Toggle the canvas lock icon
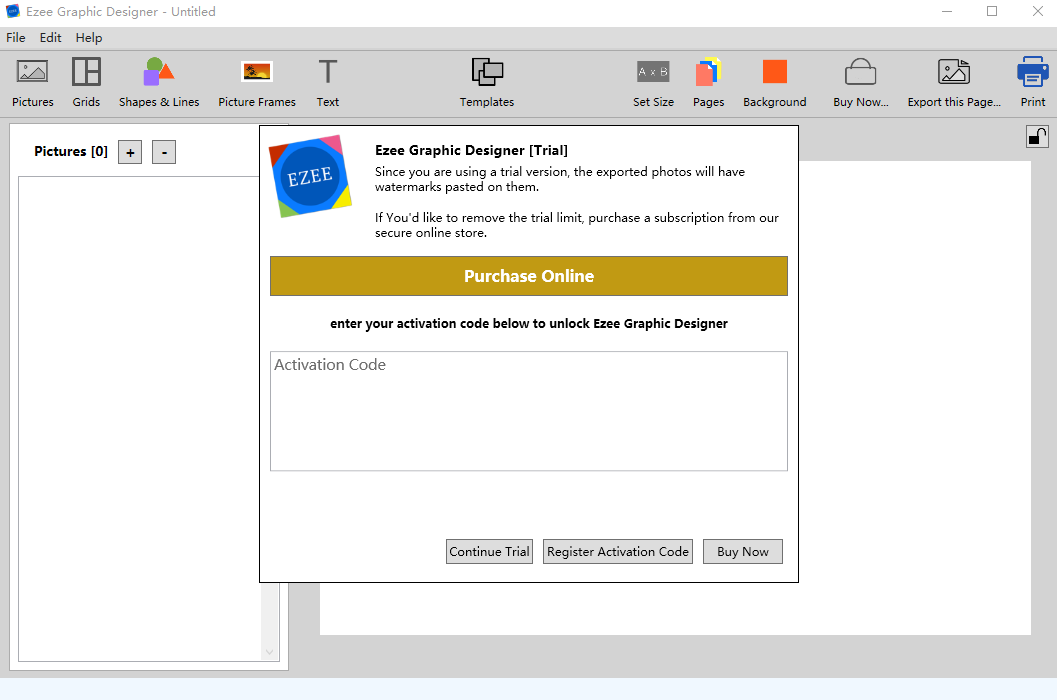 [x=1037, y=137]
